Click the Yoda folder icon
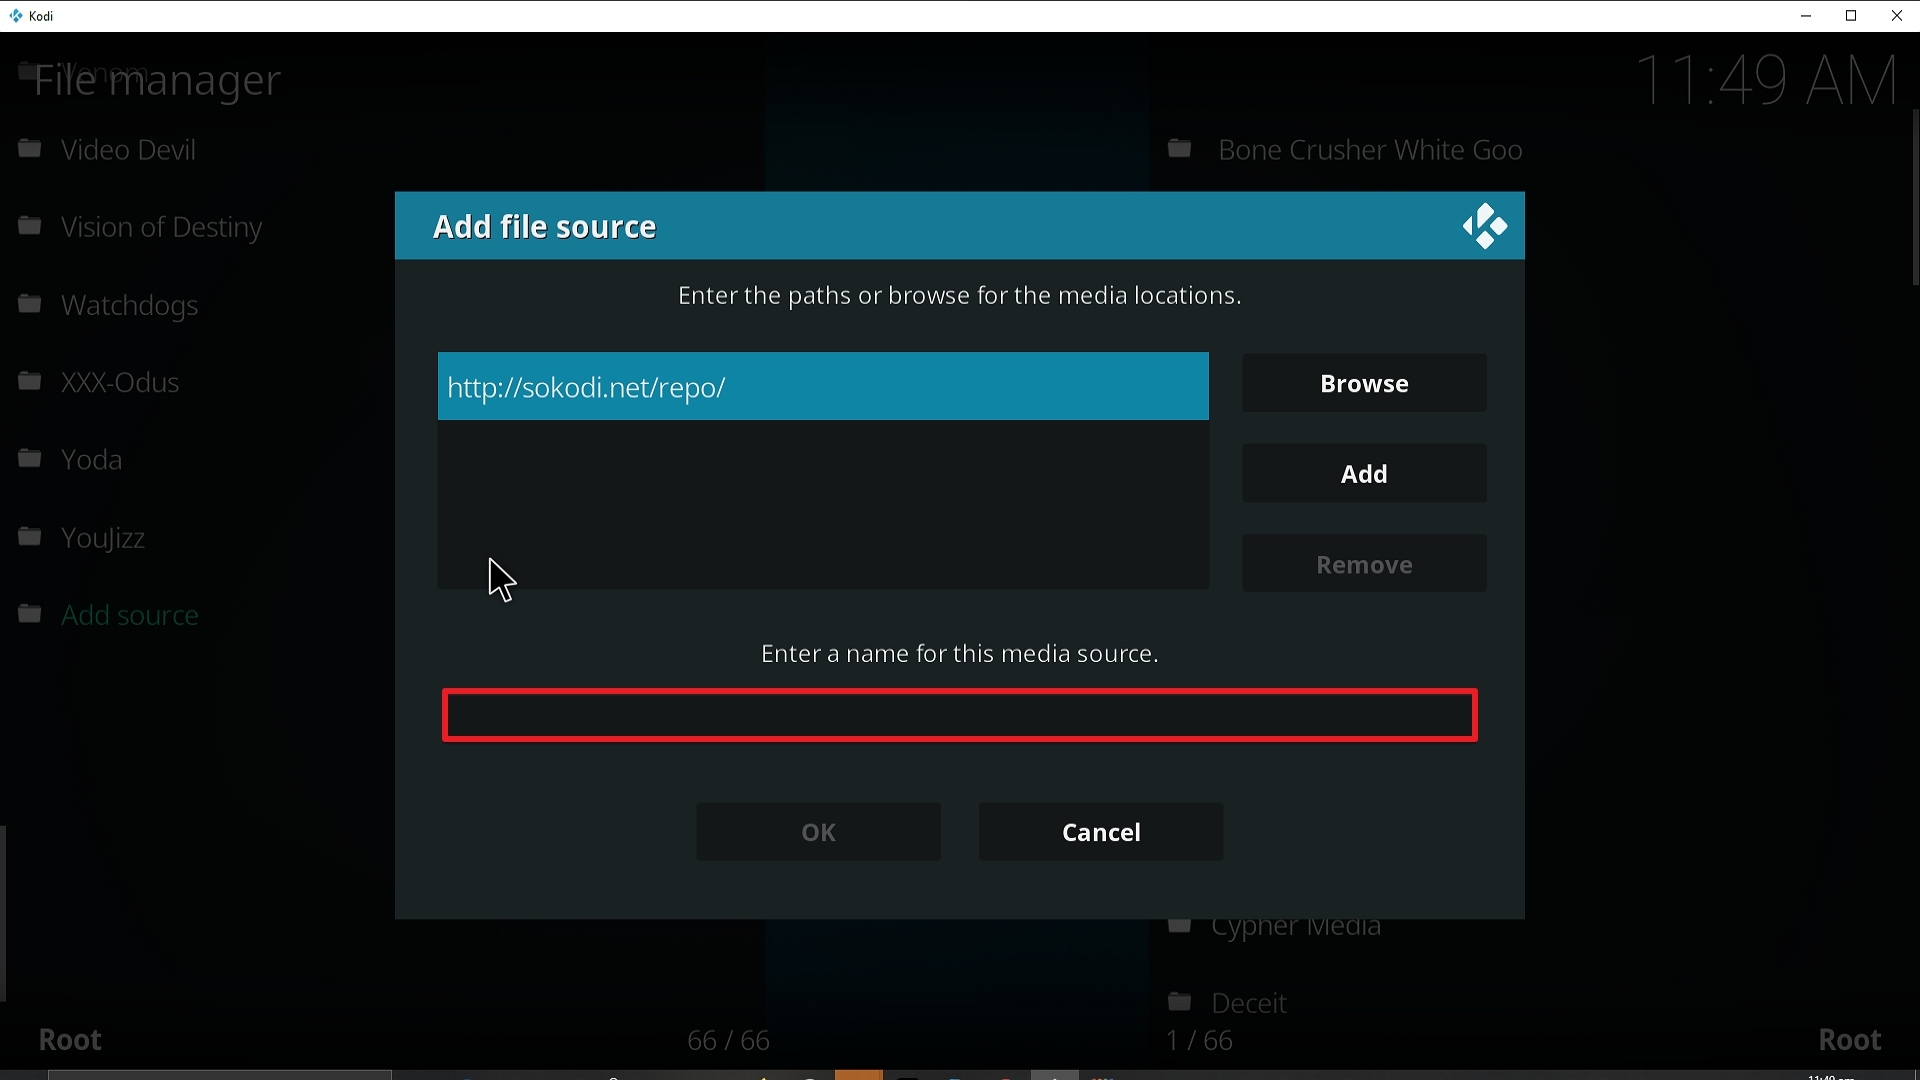 (31, 459)
